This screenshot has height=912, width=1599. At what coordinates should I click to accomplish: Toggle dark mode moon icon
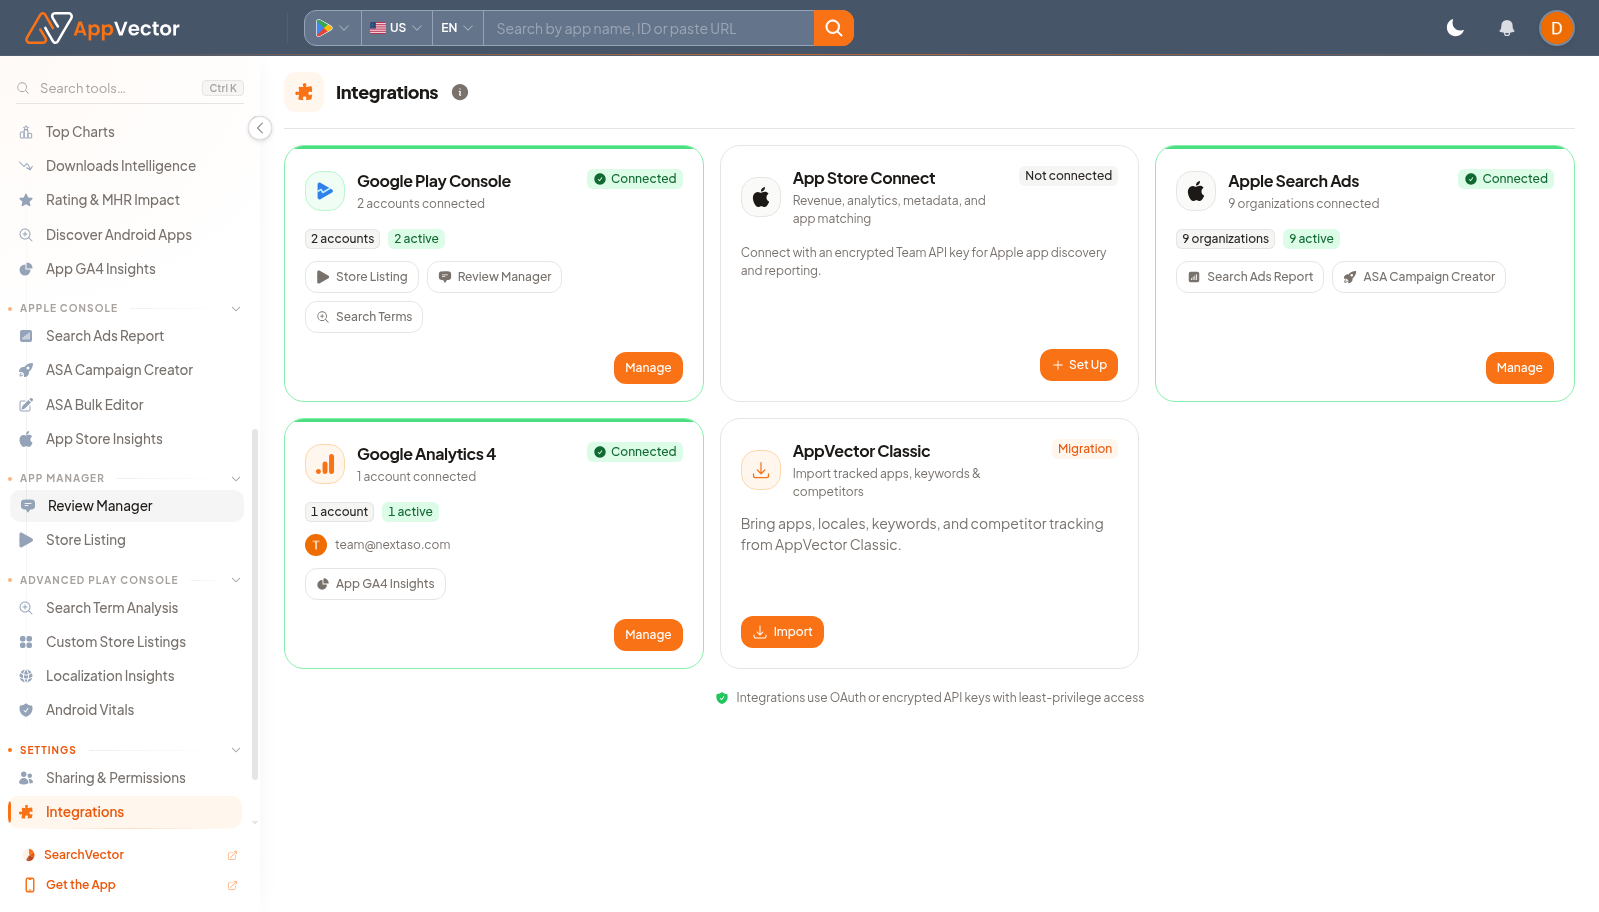point(1455,28)
